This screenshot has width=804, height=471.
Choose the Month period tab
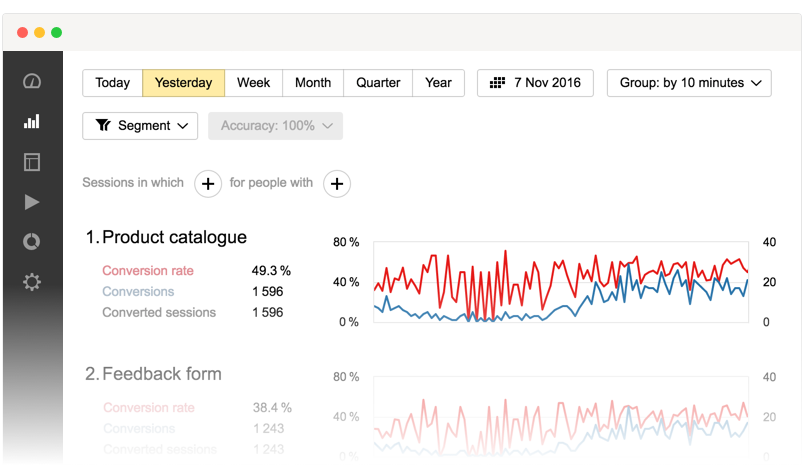[x=313, y=83]
